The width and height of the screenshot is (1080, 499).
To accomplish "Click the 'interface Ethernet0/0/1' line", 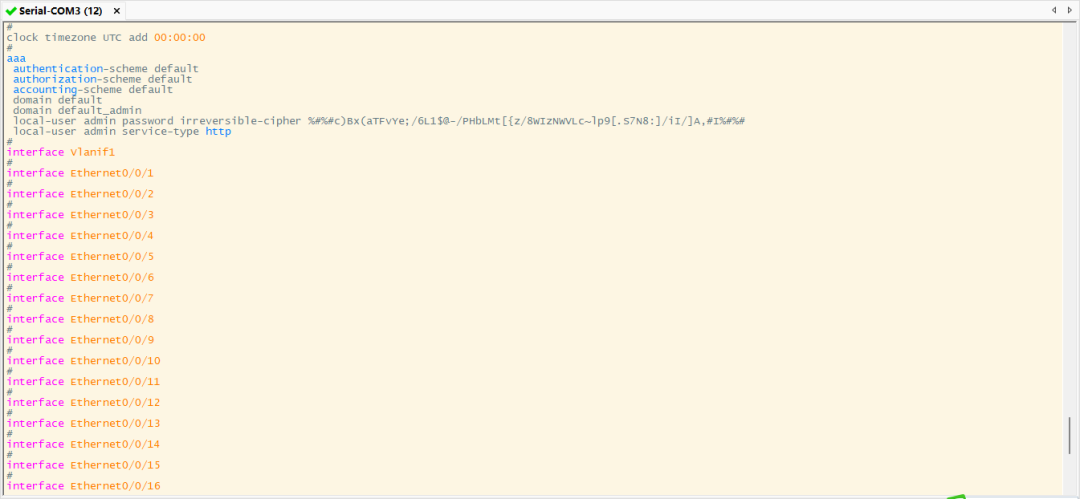I will (x=80, y=173).
